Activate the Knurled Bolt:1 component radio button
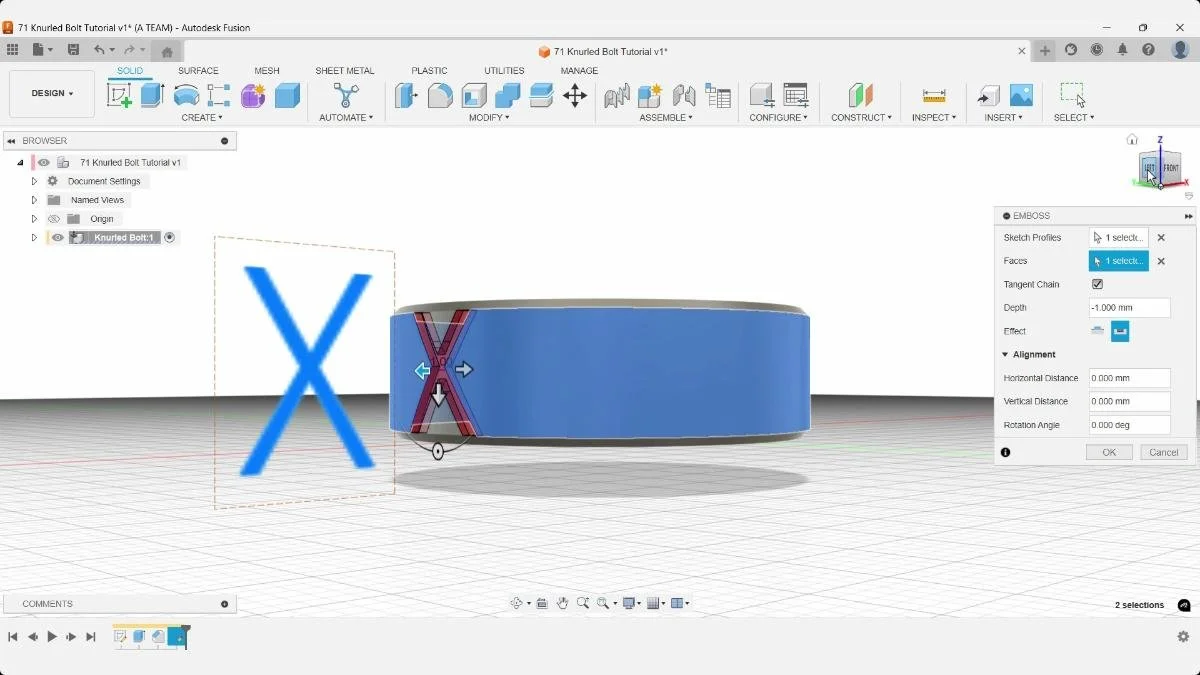Image resolution: width=1200 pixels, height=675 pixels. click(x=169, y=238)
